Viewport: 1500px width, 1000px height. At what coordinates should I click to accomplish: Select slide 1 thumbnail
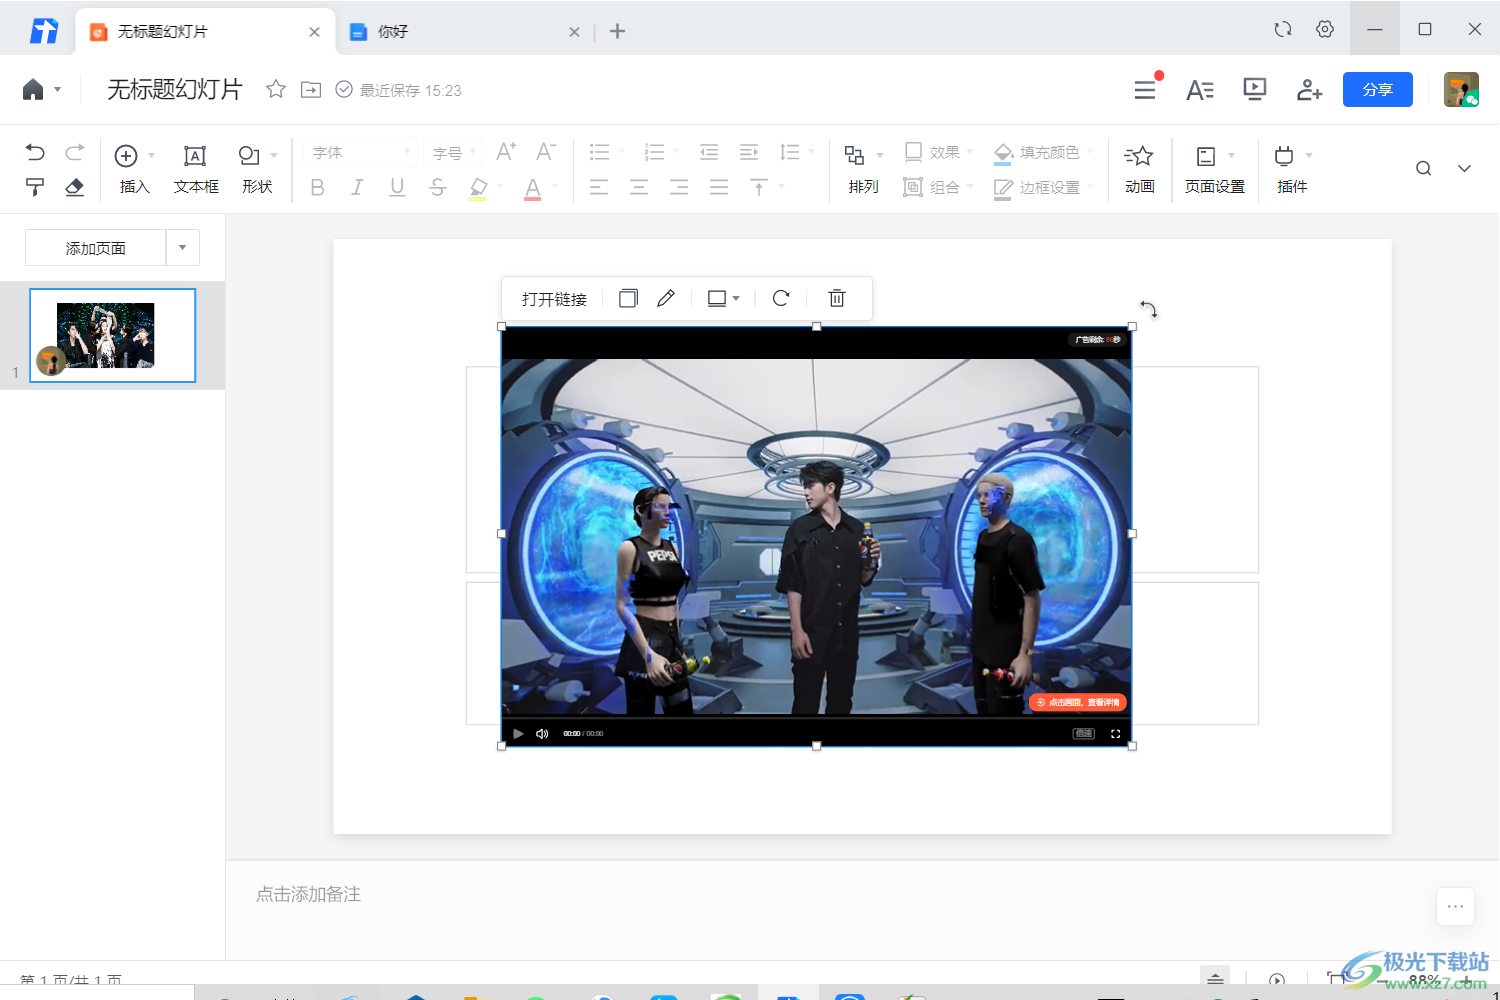coord(112,335)
